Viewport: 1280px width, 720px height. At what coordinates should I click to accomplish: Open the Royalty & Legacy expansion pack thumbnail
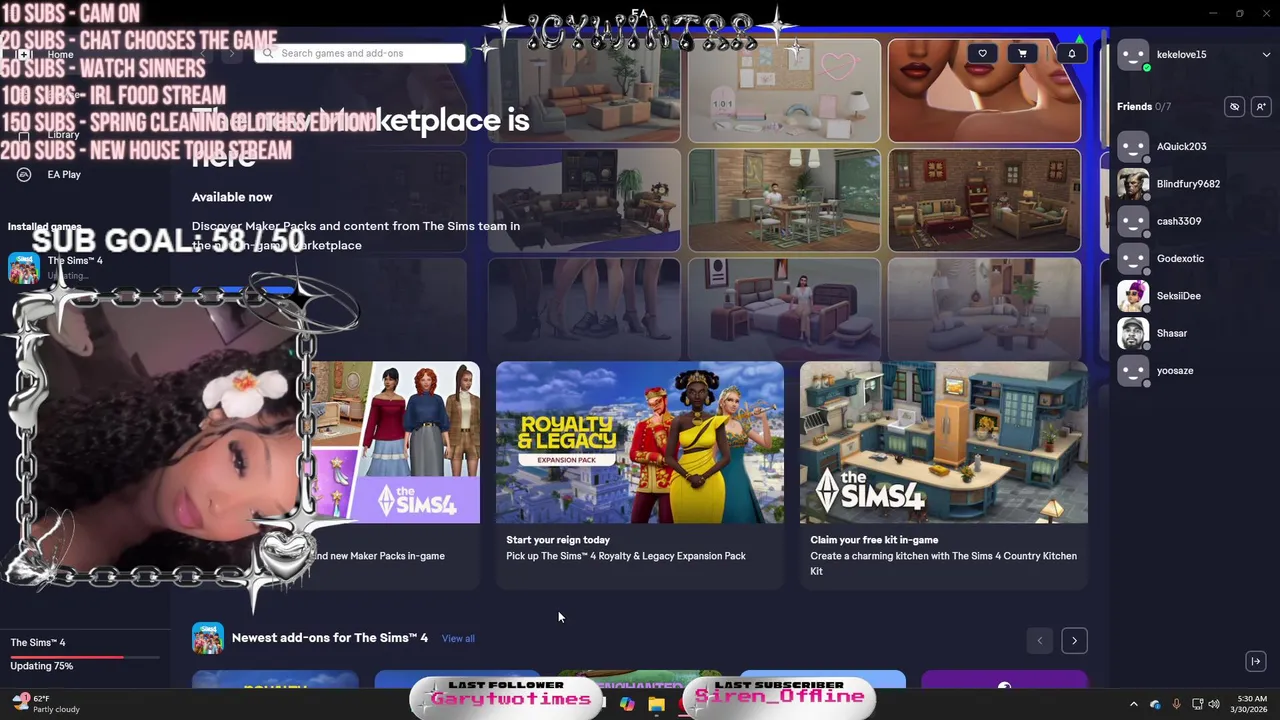coord(640,442)
